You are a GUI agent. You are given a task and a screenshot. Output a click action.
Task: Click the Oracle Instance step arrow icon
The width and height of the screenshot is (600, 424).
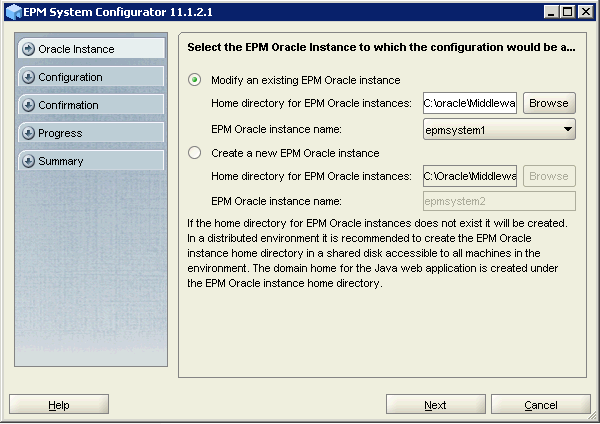28,49
